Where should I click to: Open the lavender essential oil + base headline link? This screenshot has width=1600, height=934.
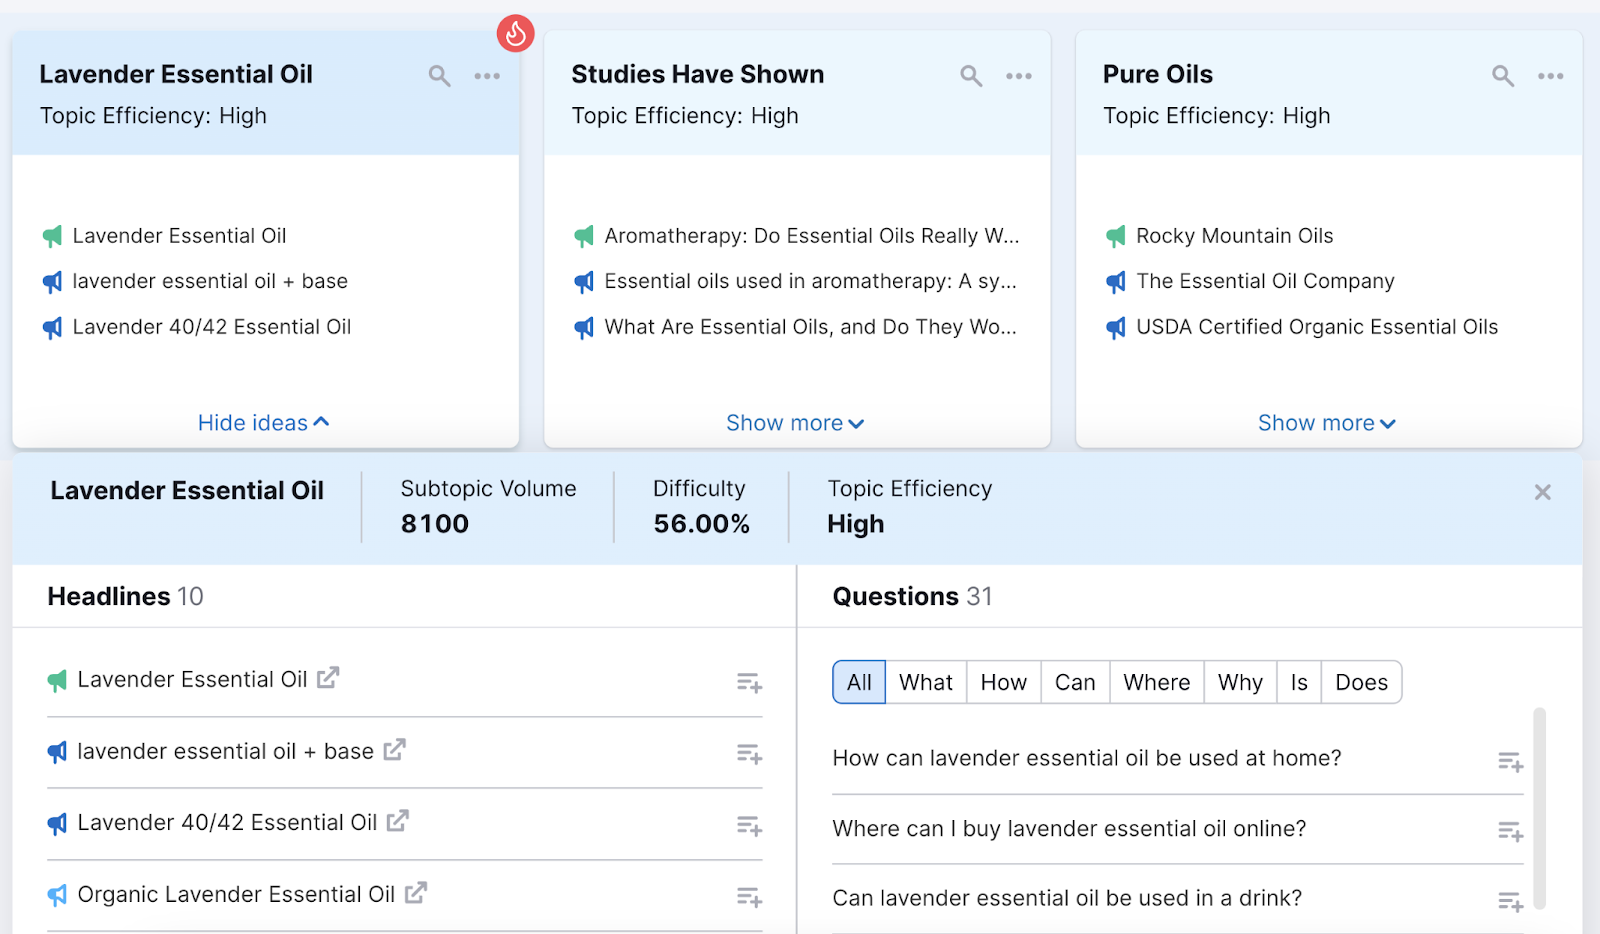click(395, 750)
